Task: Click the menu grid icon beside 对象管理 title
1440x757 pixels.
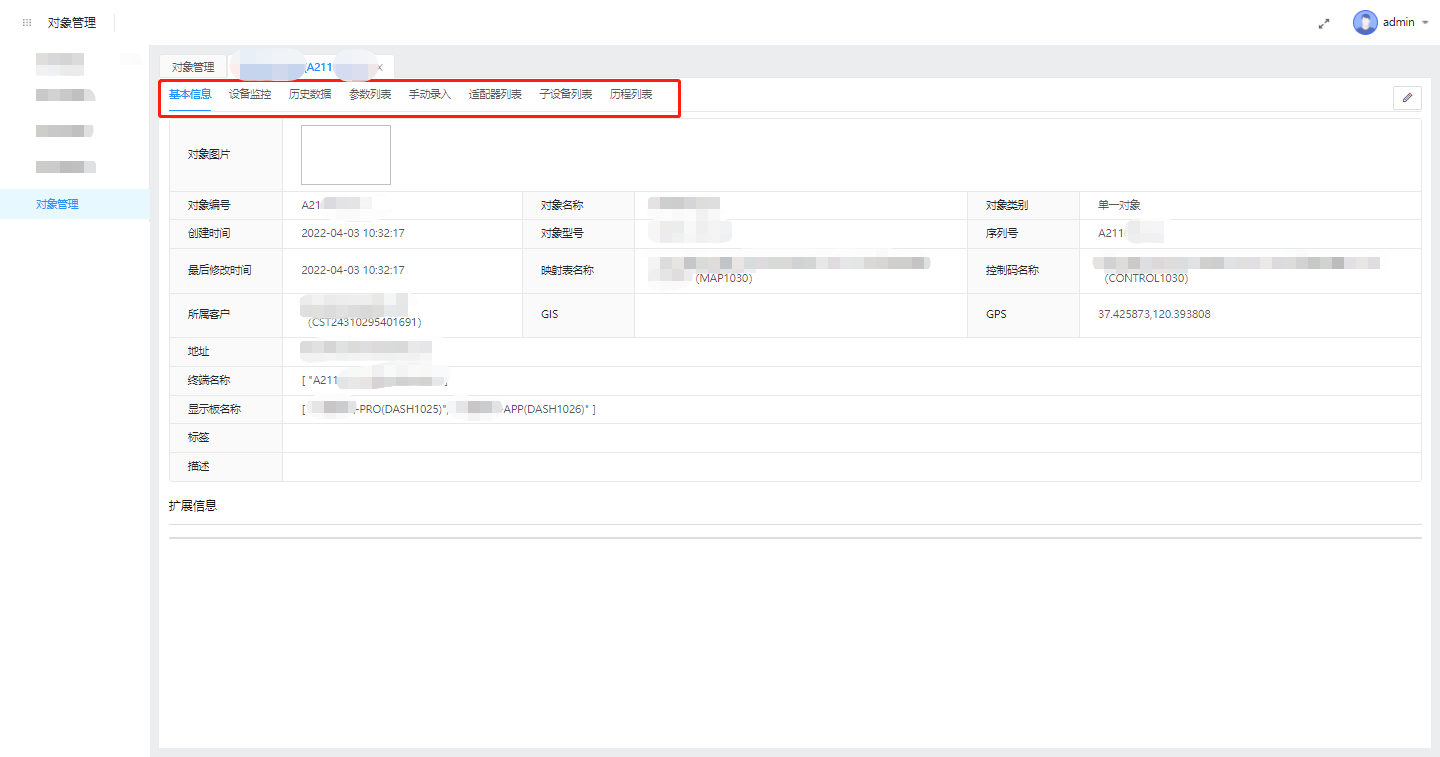Action: pyautogui.click(x=27, y=22)
